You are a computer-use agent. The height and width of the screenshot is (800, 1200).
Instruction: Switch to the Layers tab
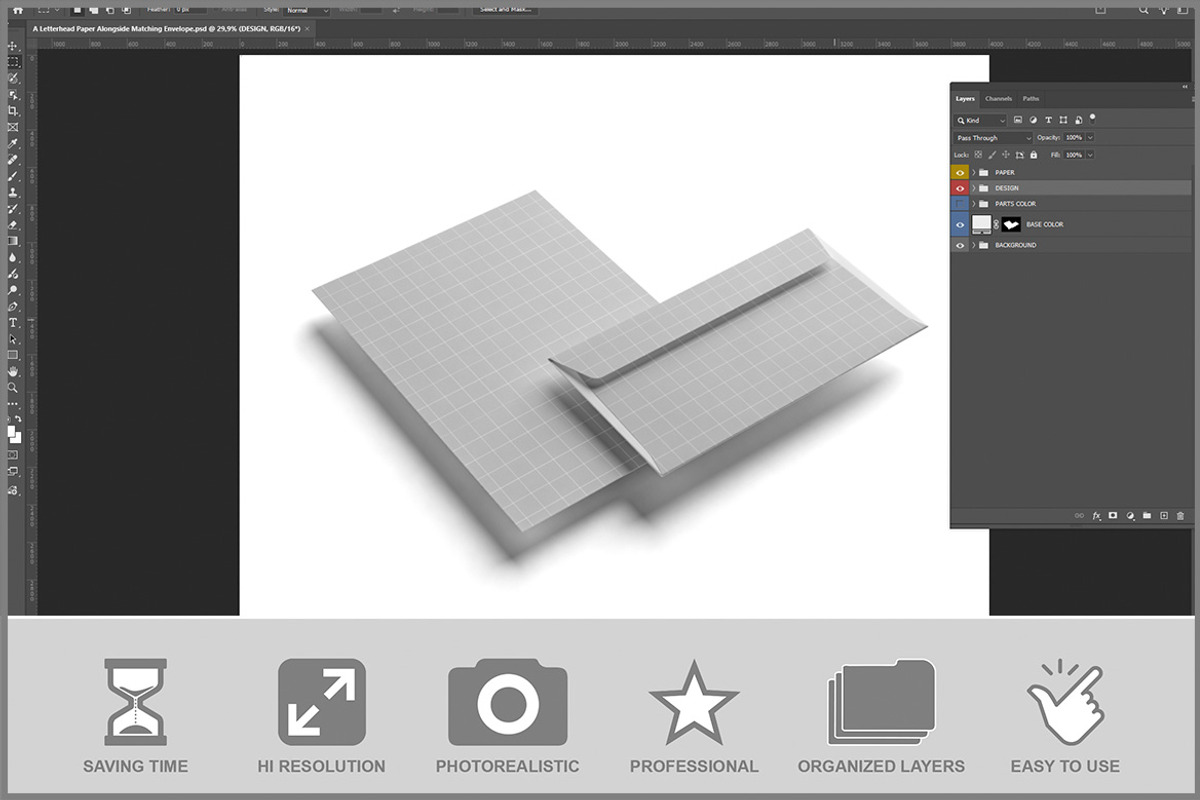tap(965, 99)
